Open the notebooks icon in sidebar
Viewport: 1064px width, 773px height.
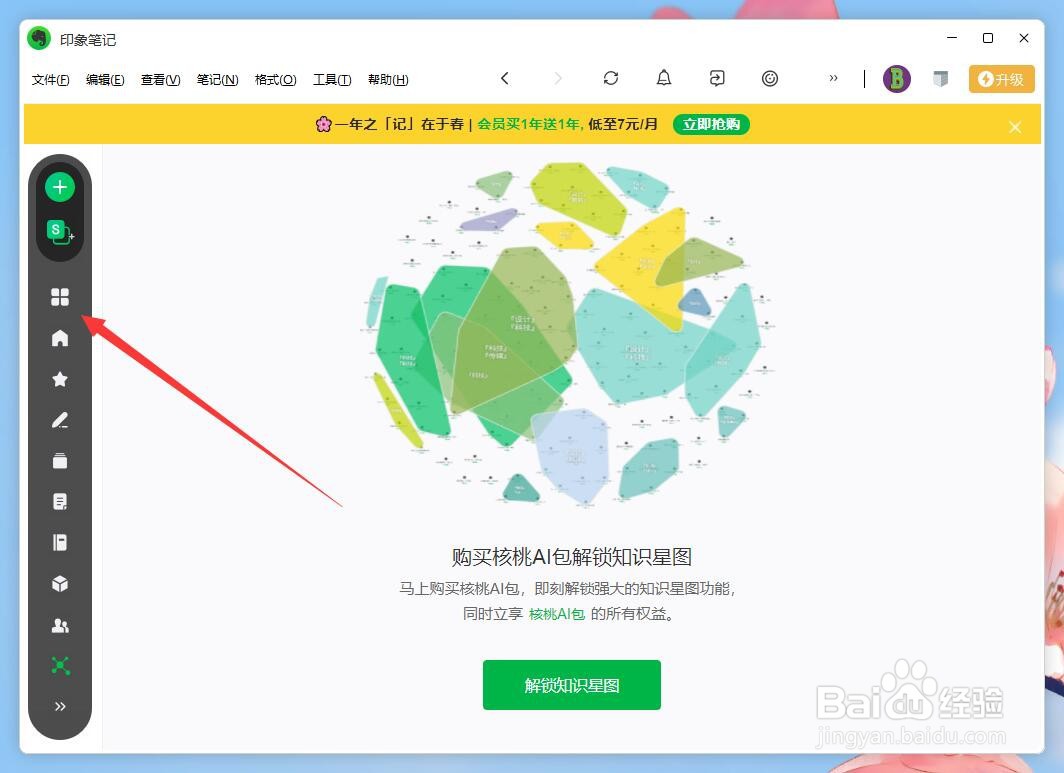(60, 542)
